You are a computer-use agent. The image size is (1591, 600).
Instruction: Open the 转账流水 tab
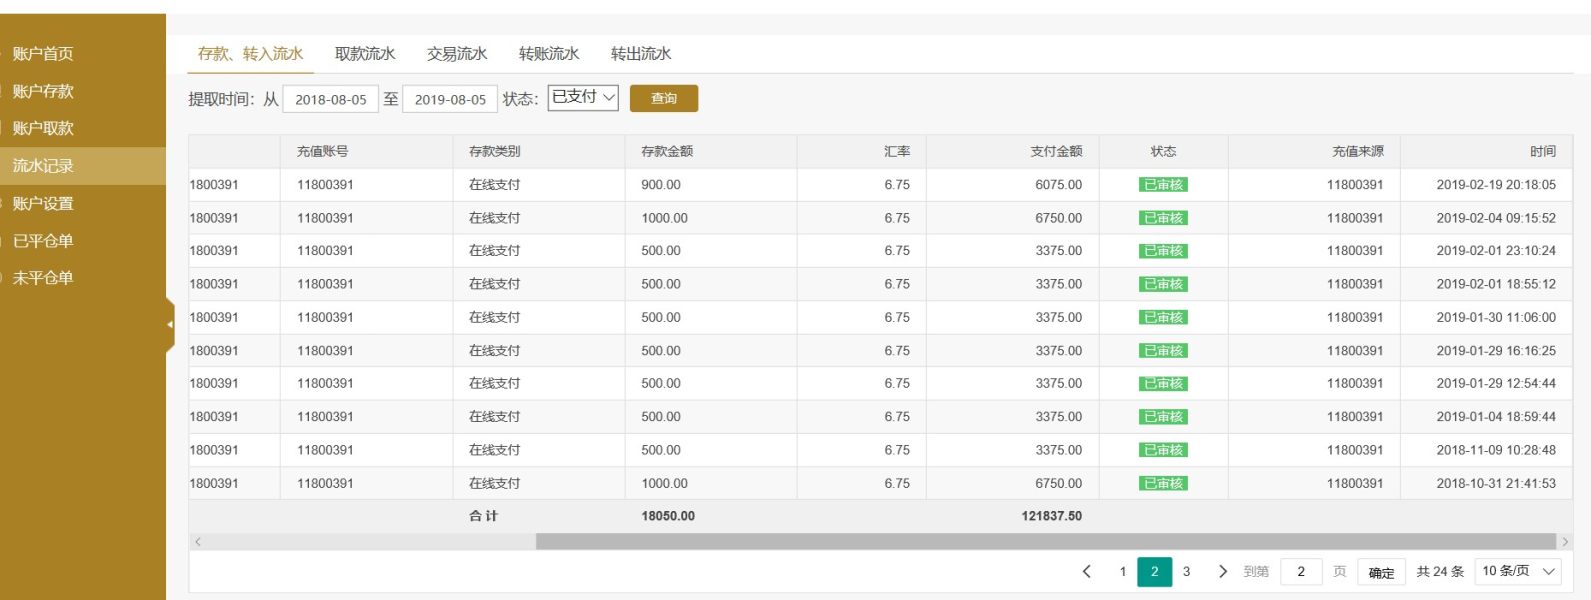coord(549,54)
